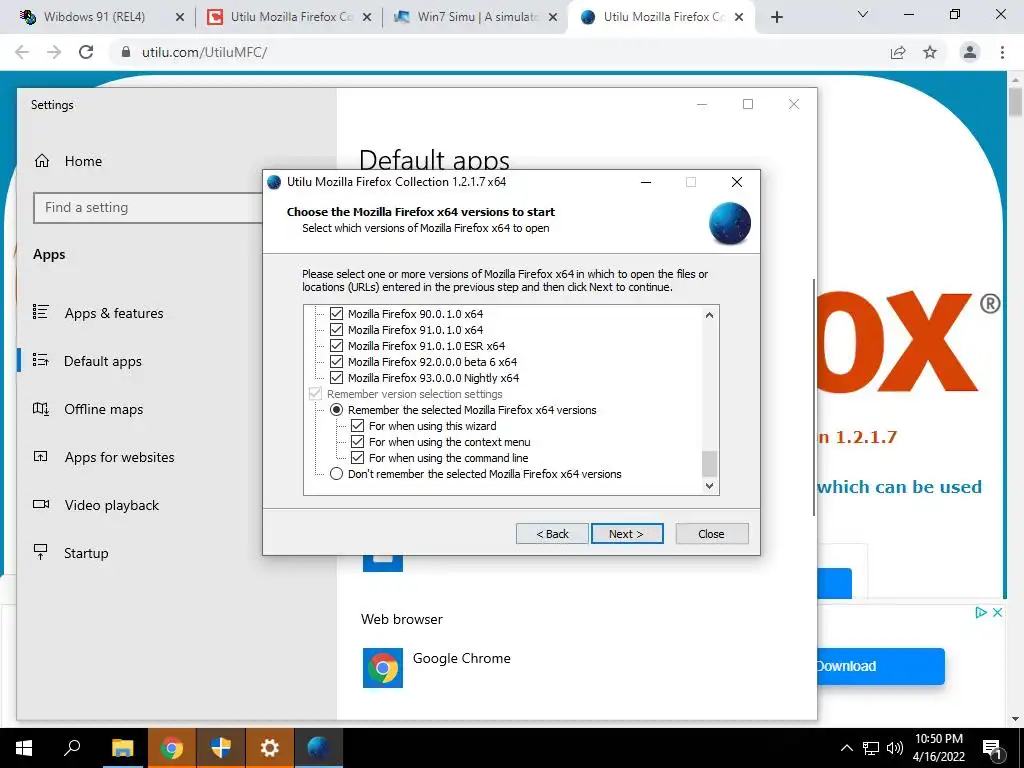Click the version list scrollbar thumb
This screenshot has height=768, width=1024.
point(710,464)
